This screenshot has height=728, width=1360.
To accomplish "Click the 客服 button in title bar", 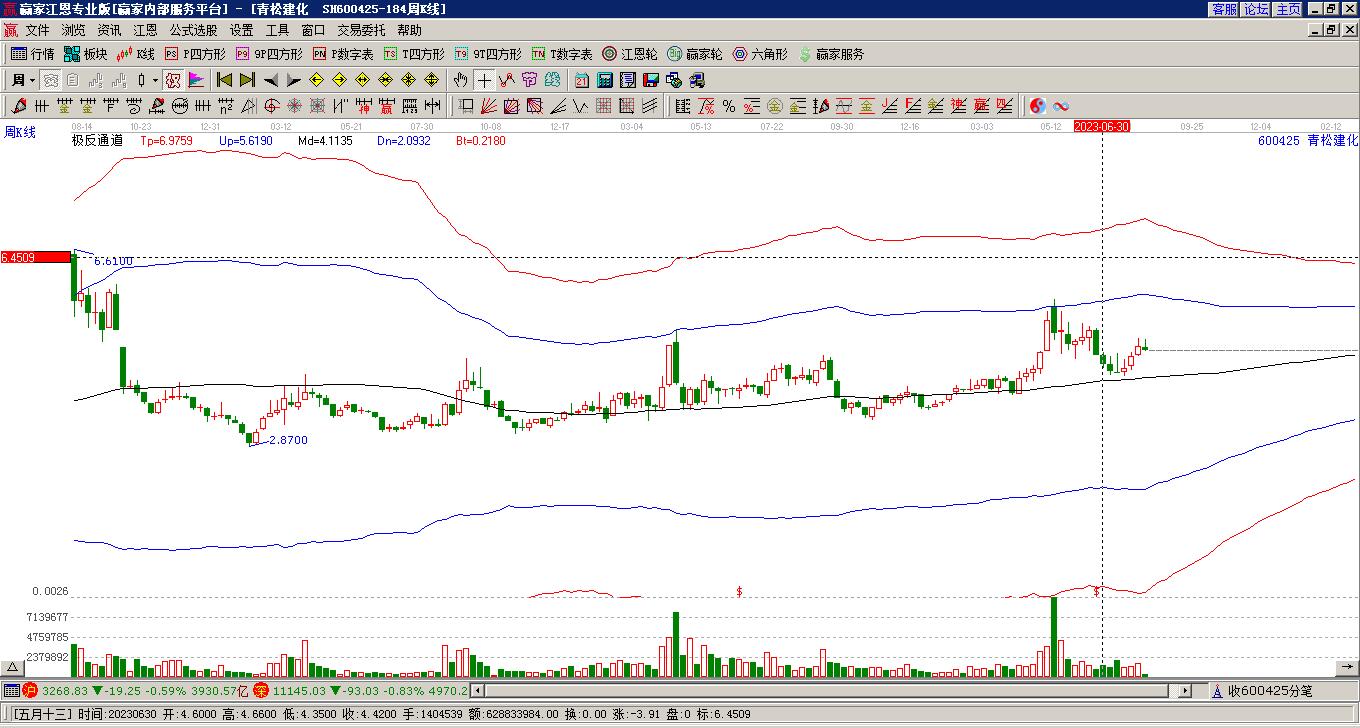I will point(1224,9).
